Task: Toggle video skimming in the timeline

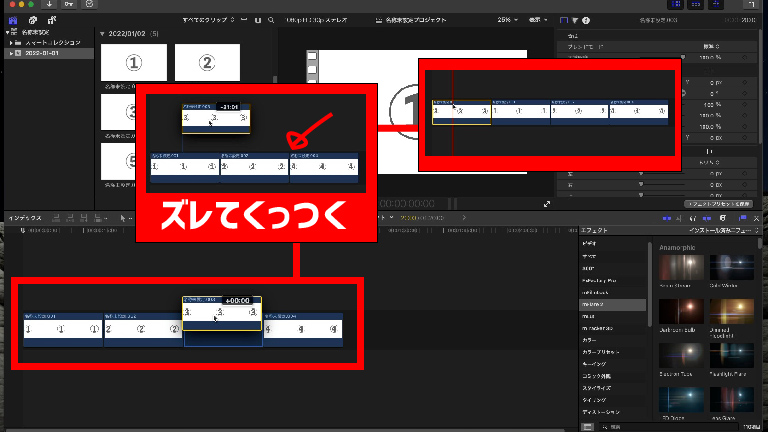Action: coord(667,218)
